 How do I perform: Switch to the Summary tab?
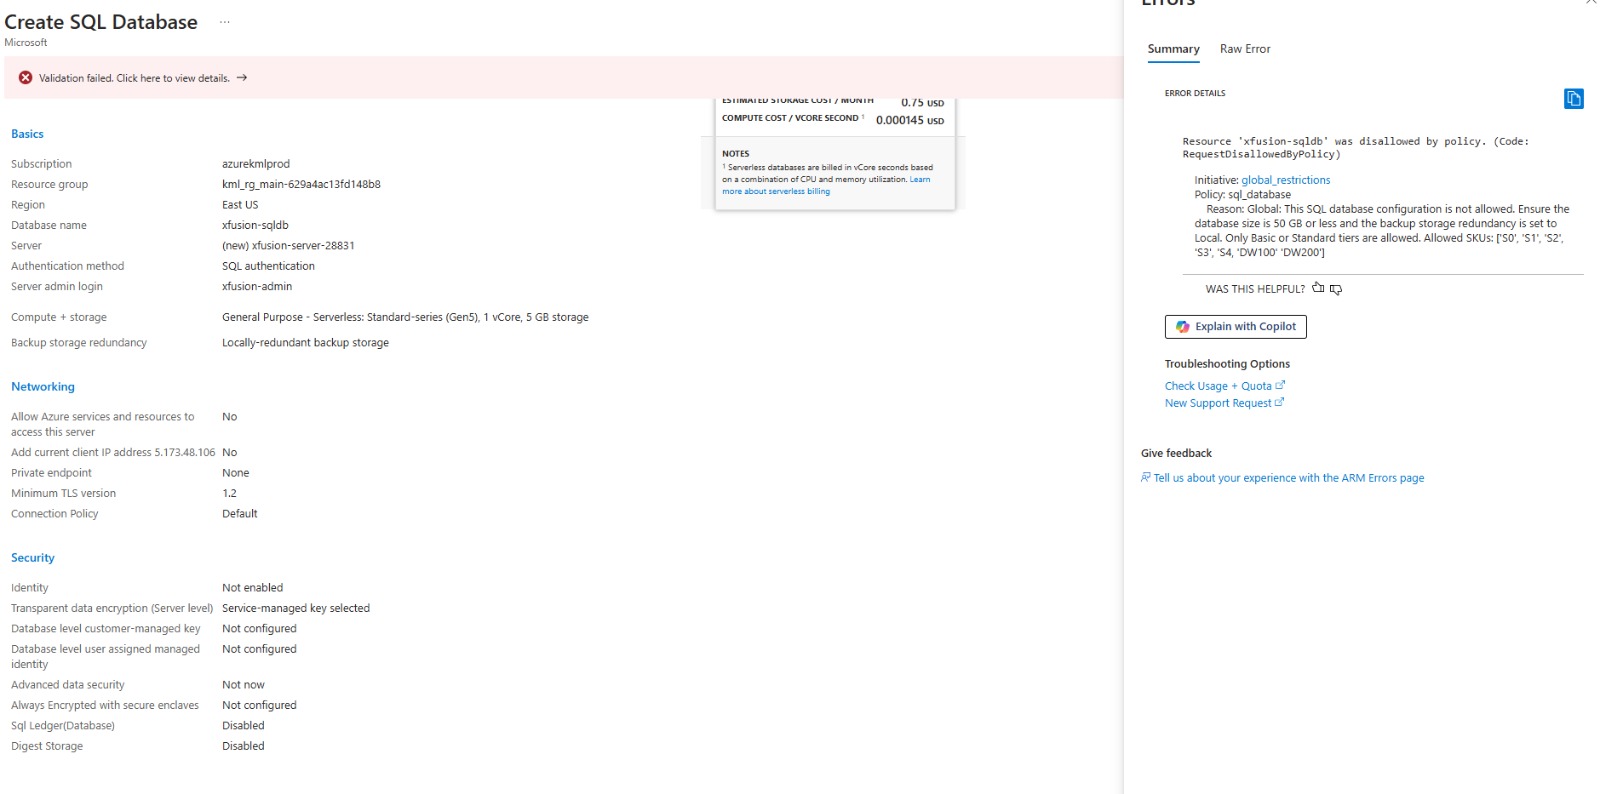point(1173,49)
